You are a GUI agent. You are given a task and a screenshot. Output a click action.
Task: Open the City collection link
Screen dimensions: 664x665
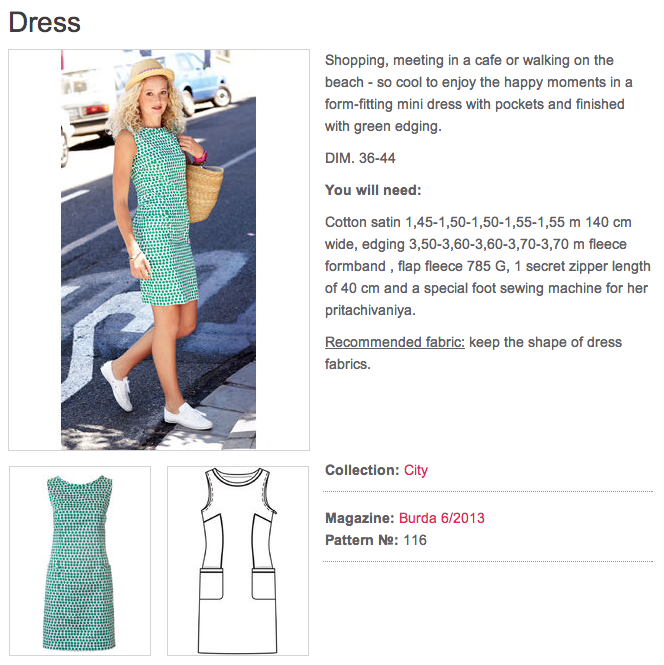[x=416, y=470]
